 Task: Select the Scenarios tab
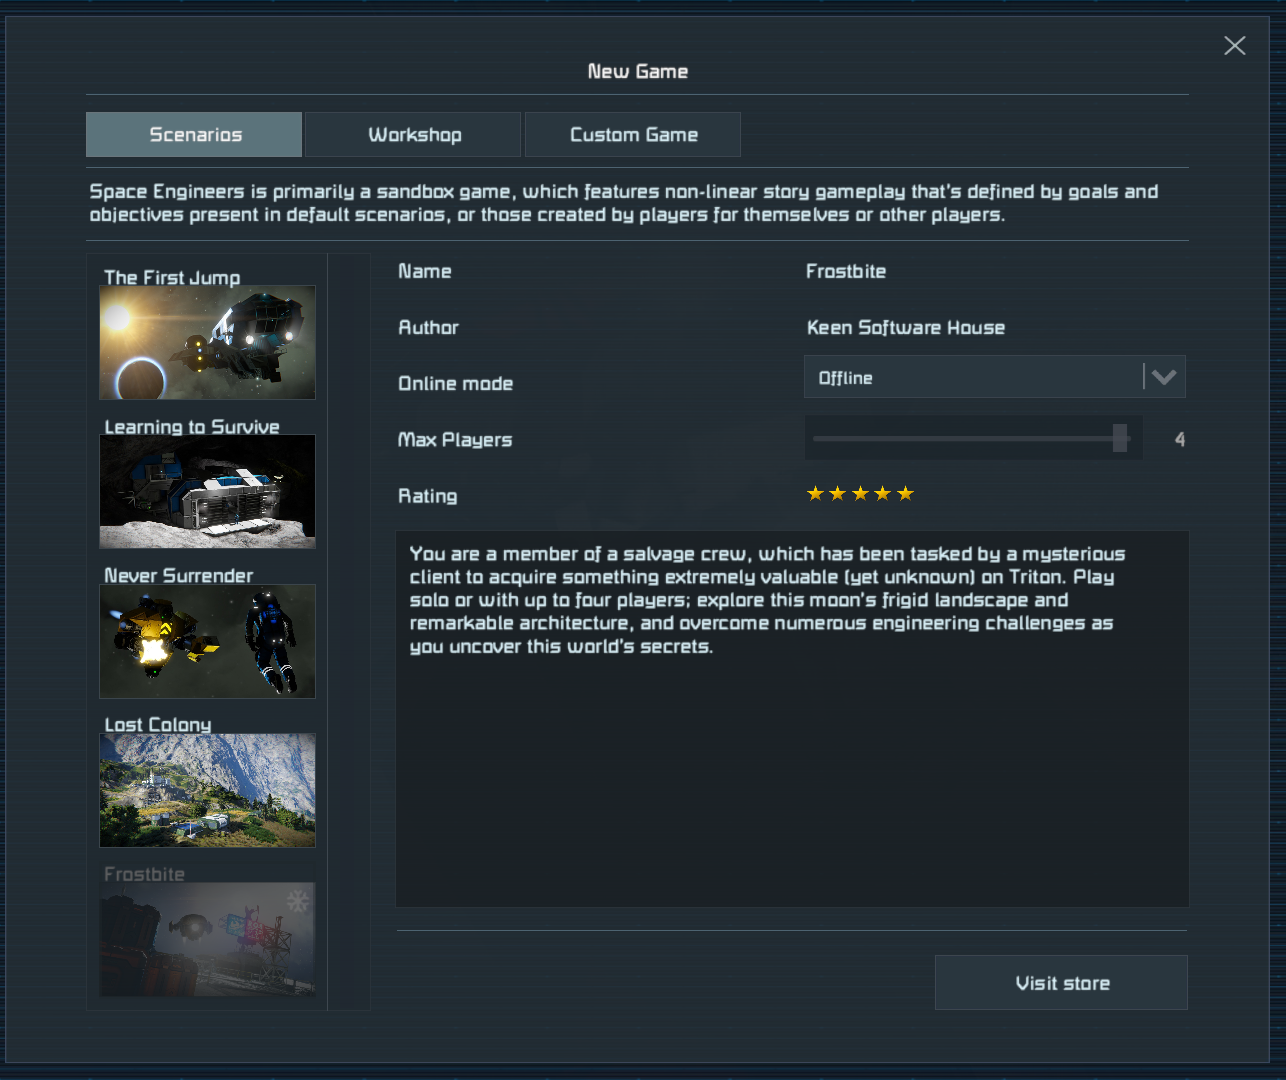194,135
